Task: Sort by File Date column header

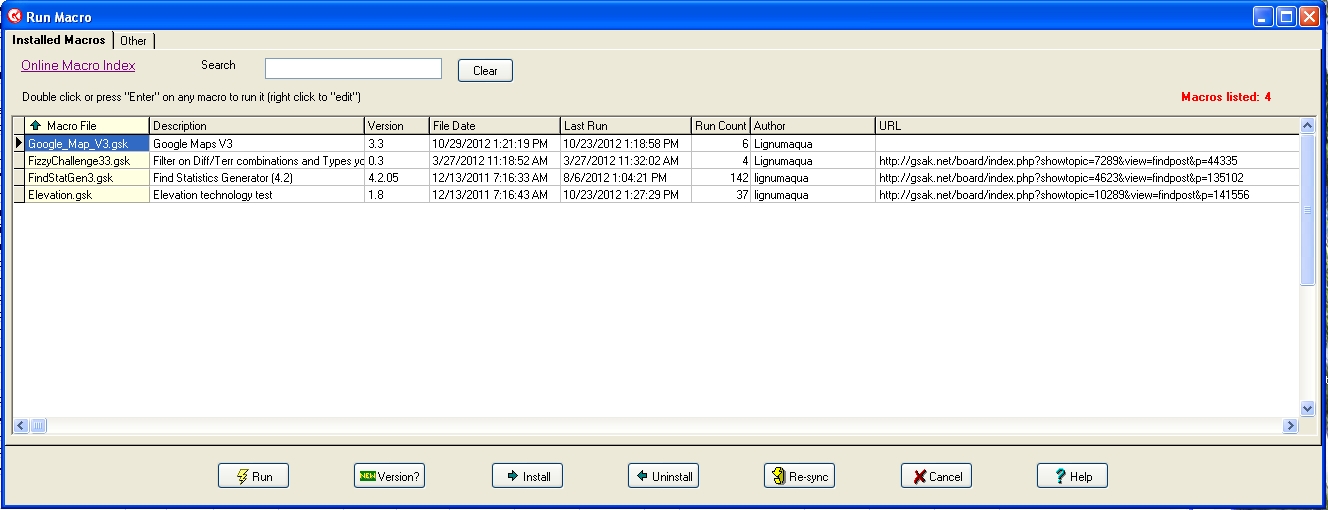Action: [495, 125]
